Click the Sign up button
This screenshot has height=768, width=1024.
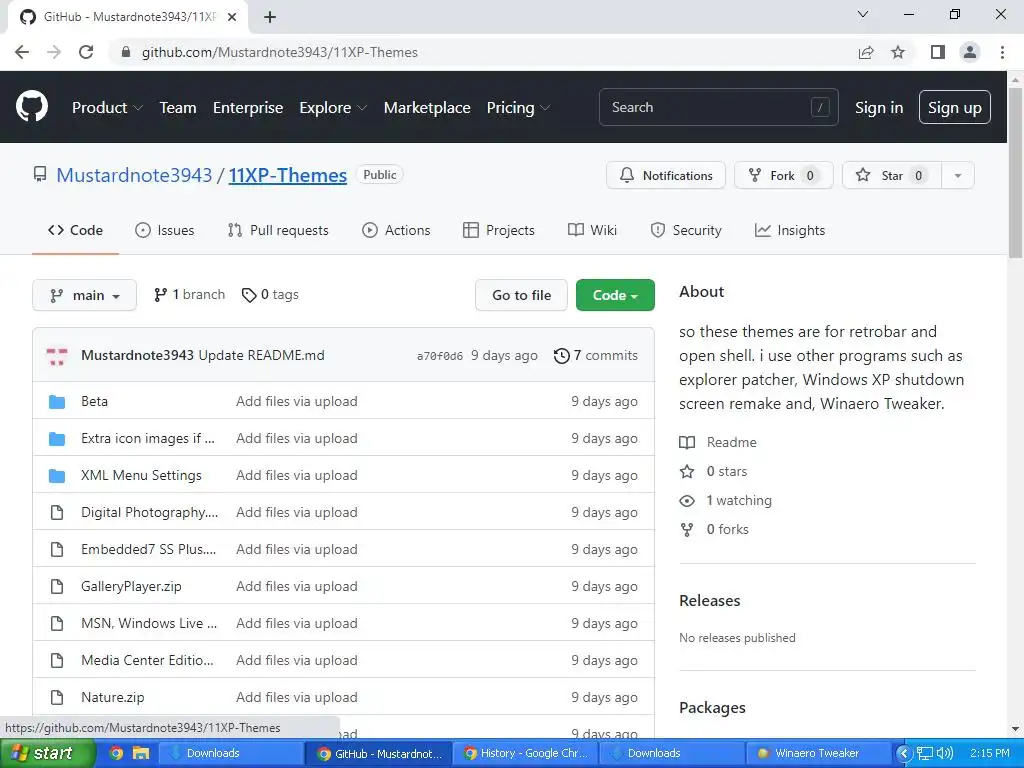pyautogui.click(x=955, y=107)
